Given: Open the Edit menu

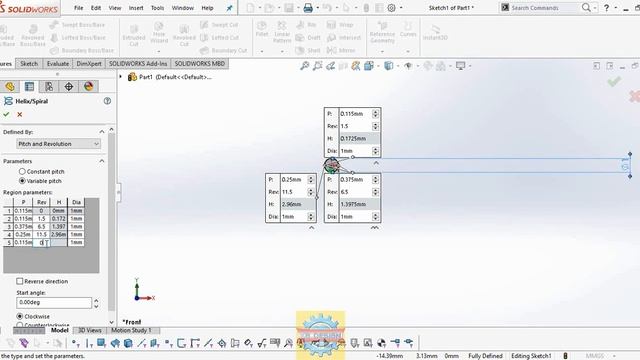Looking at the screenshot, I should pos(96,8).
